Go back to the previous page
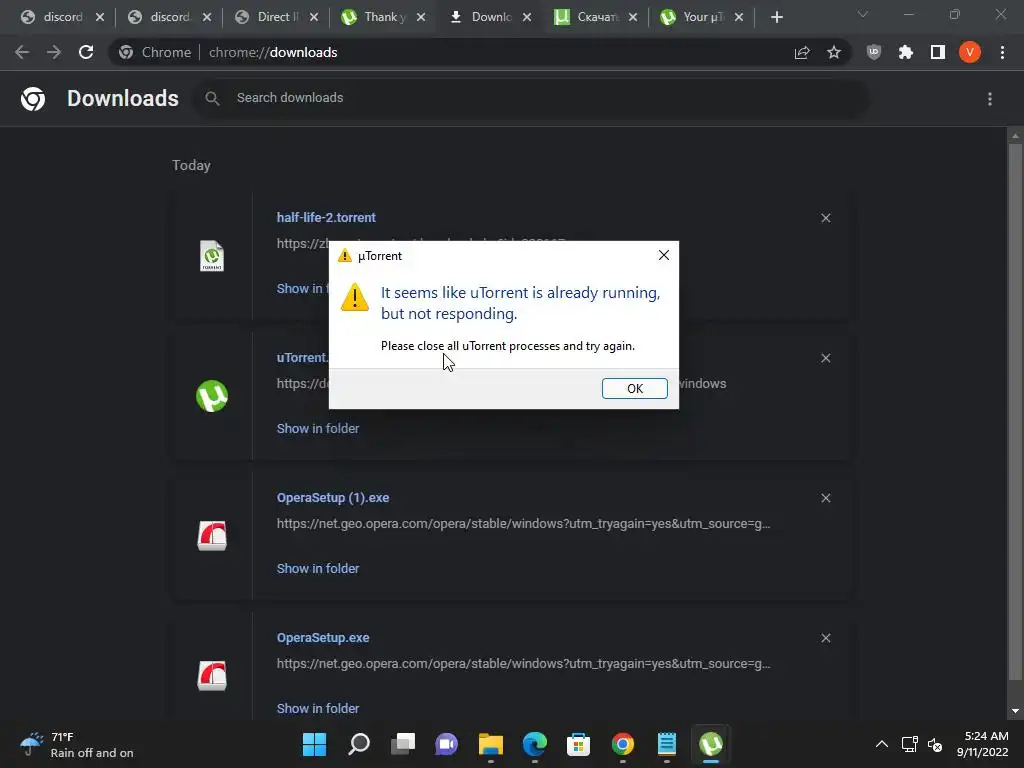This screenshot has height=768, width=1024. (22, 52)
